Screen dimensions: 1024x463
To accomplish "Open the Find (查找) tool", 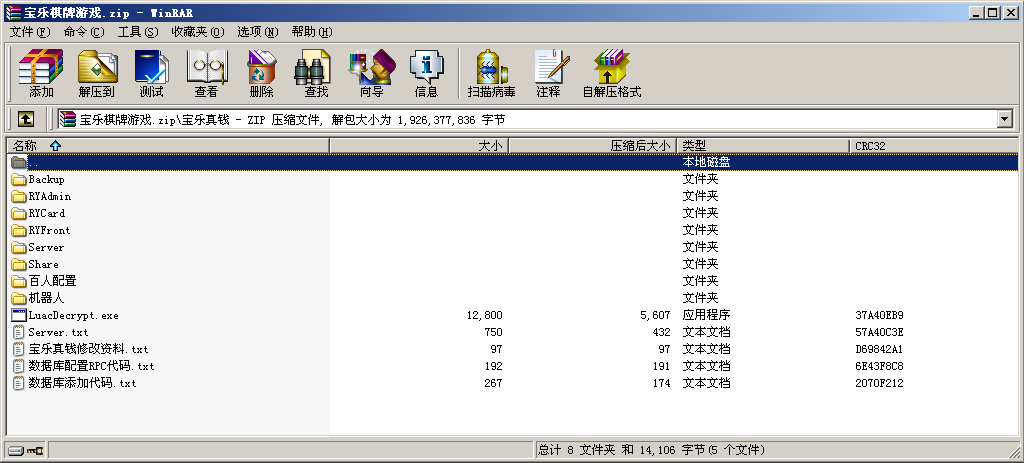I will (x=316, y=73).
